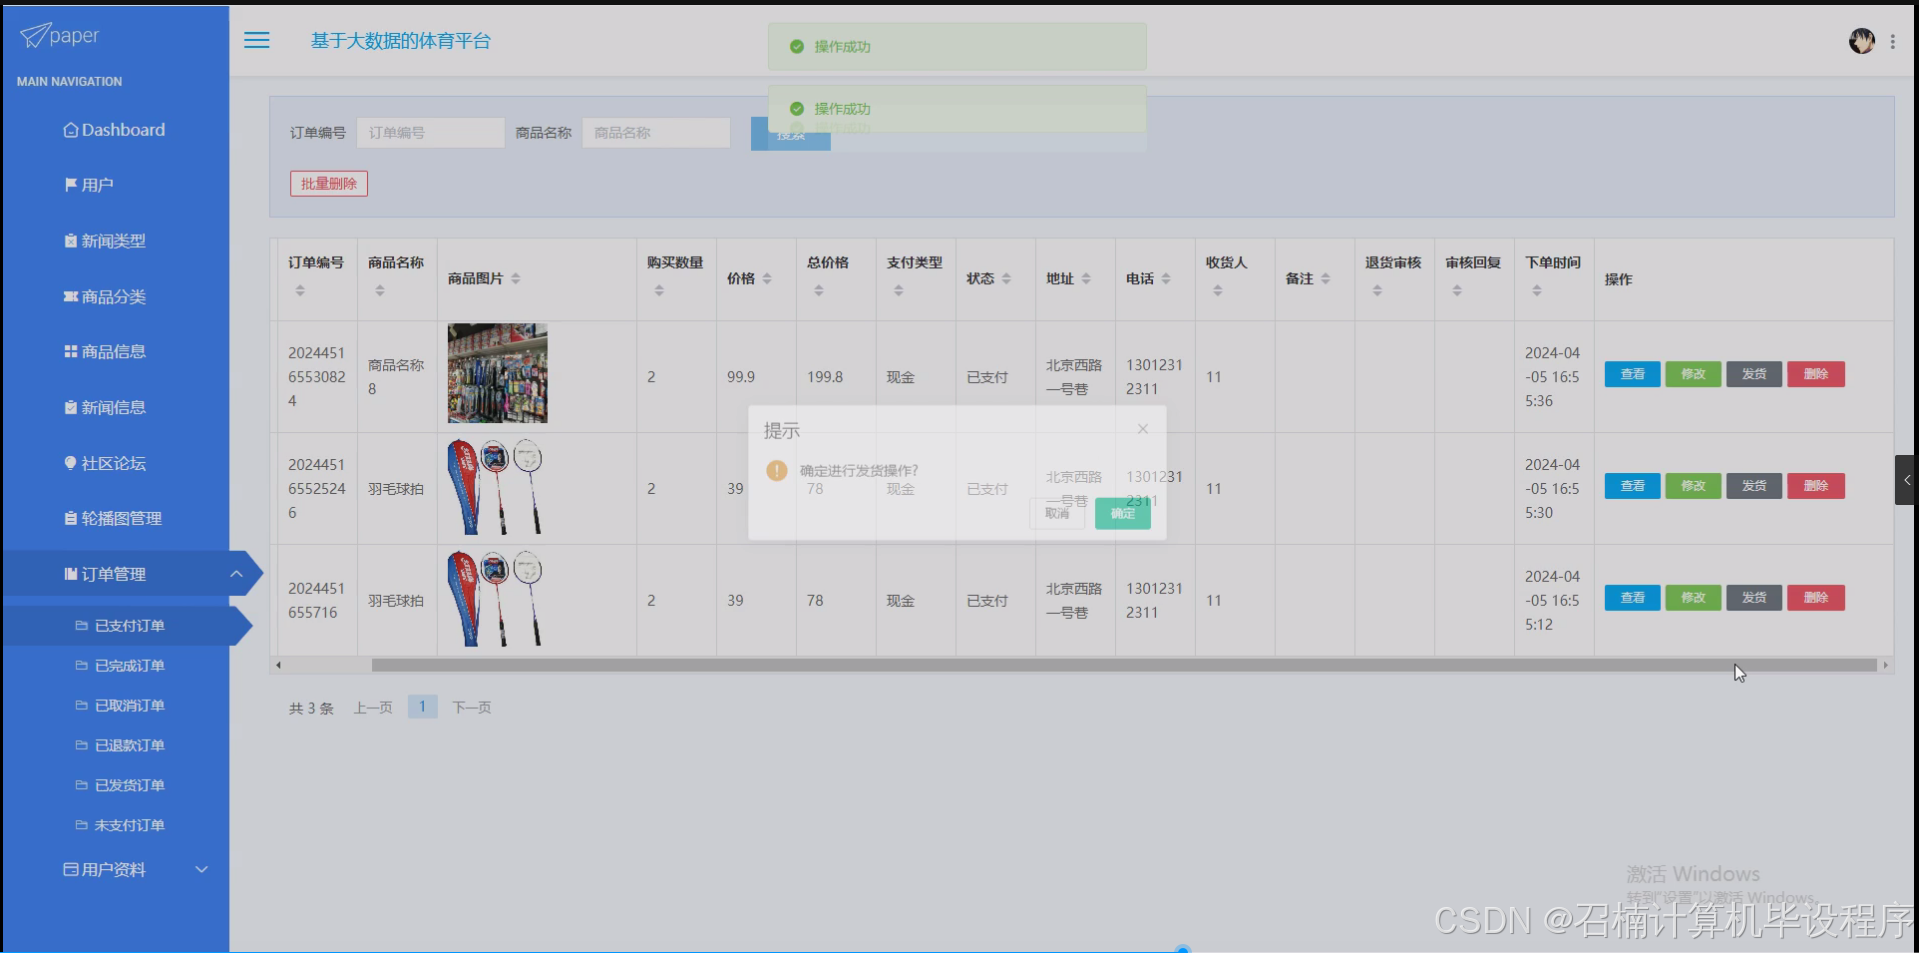Screen dimensions: 1919x953
Task: Sort by 支付类型 column
Action: click(x=898, y=291)
